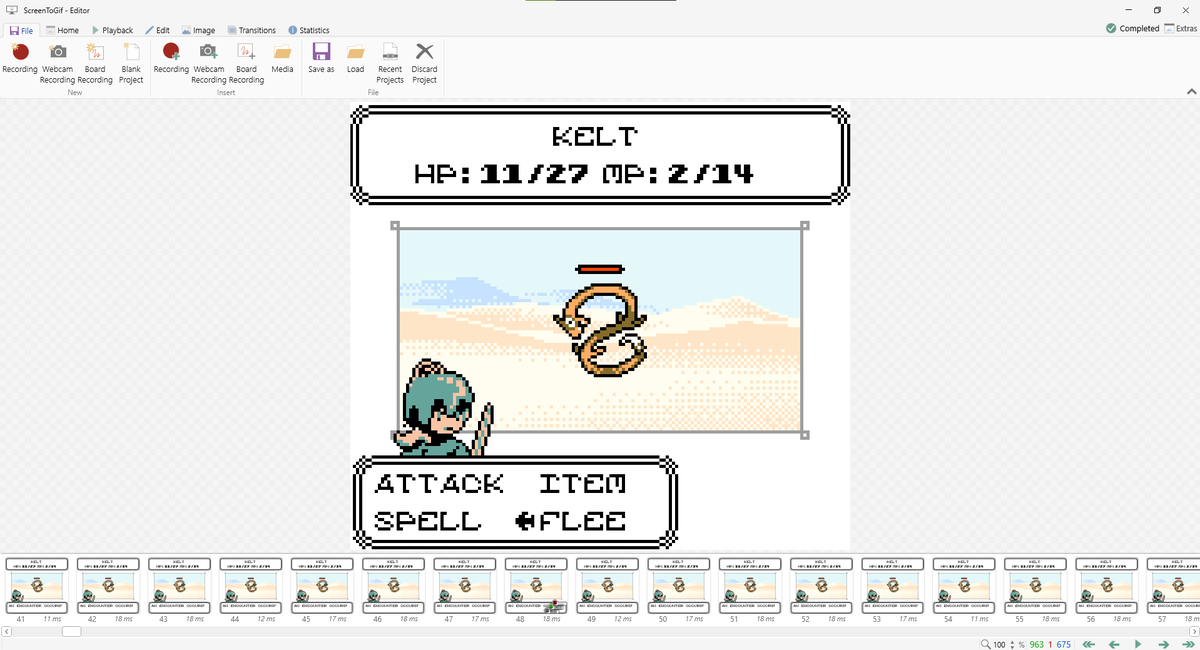Click the zoom magnifier icon

[x=986, y=644]
